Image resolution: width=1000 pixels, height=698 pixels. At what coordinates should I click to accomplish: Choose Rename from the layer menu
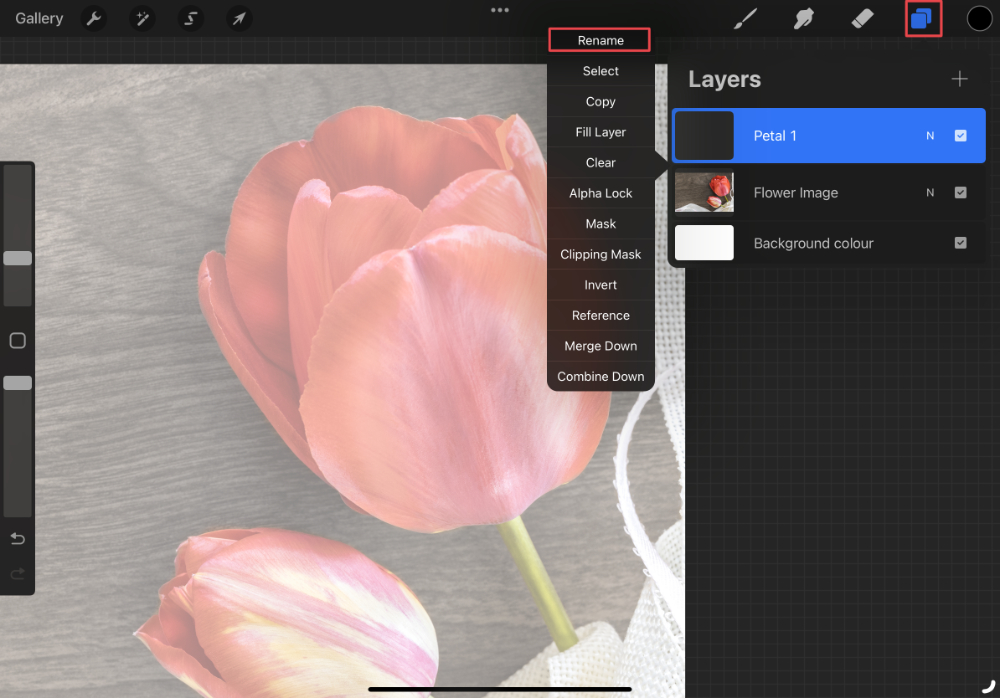[600, 40]
